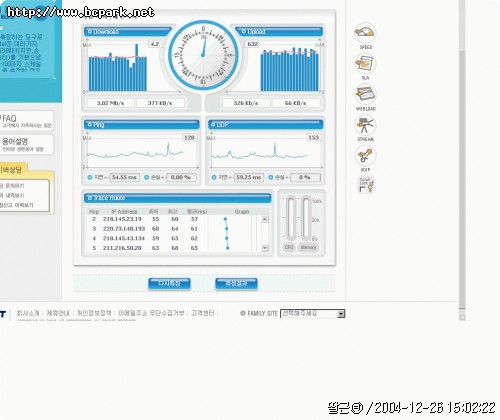500x420 pixels.
Task: Click the CPU label button
Action: (x=289, y=247)
